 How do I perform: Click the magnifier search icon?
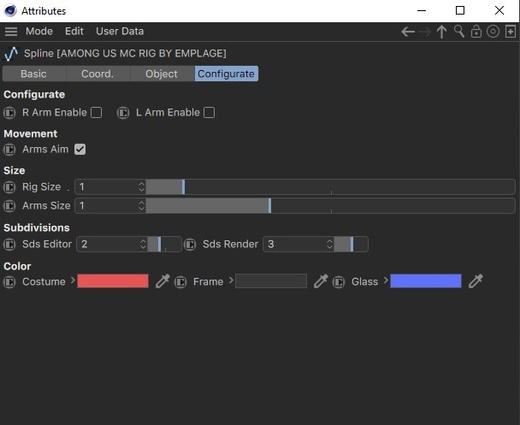pyautogui.click(x=459, y=31)
